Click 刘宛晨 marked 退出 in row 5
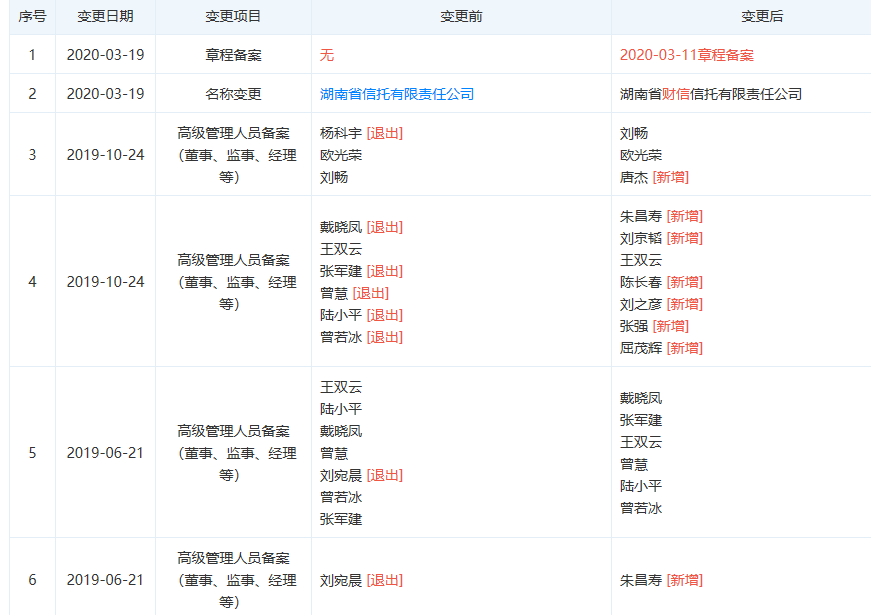 click(x=341, y=476)
